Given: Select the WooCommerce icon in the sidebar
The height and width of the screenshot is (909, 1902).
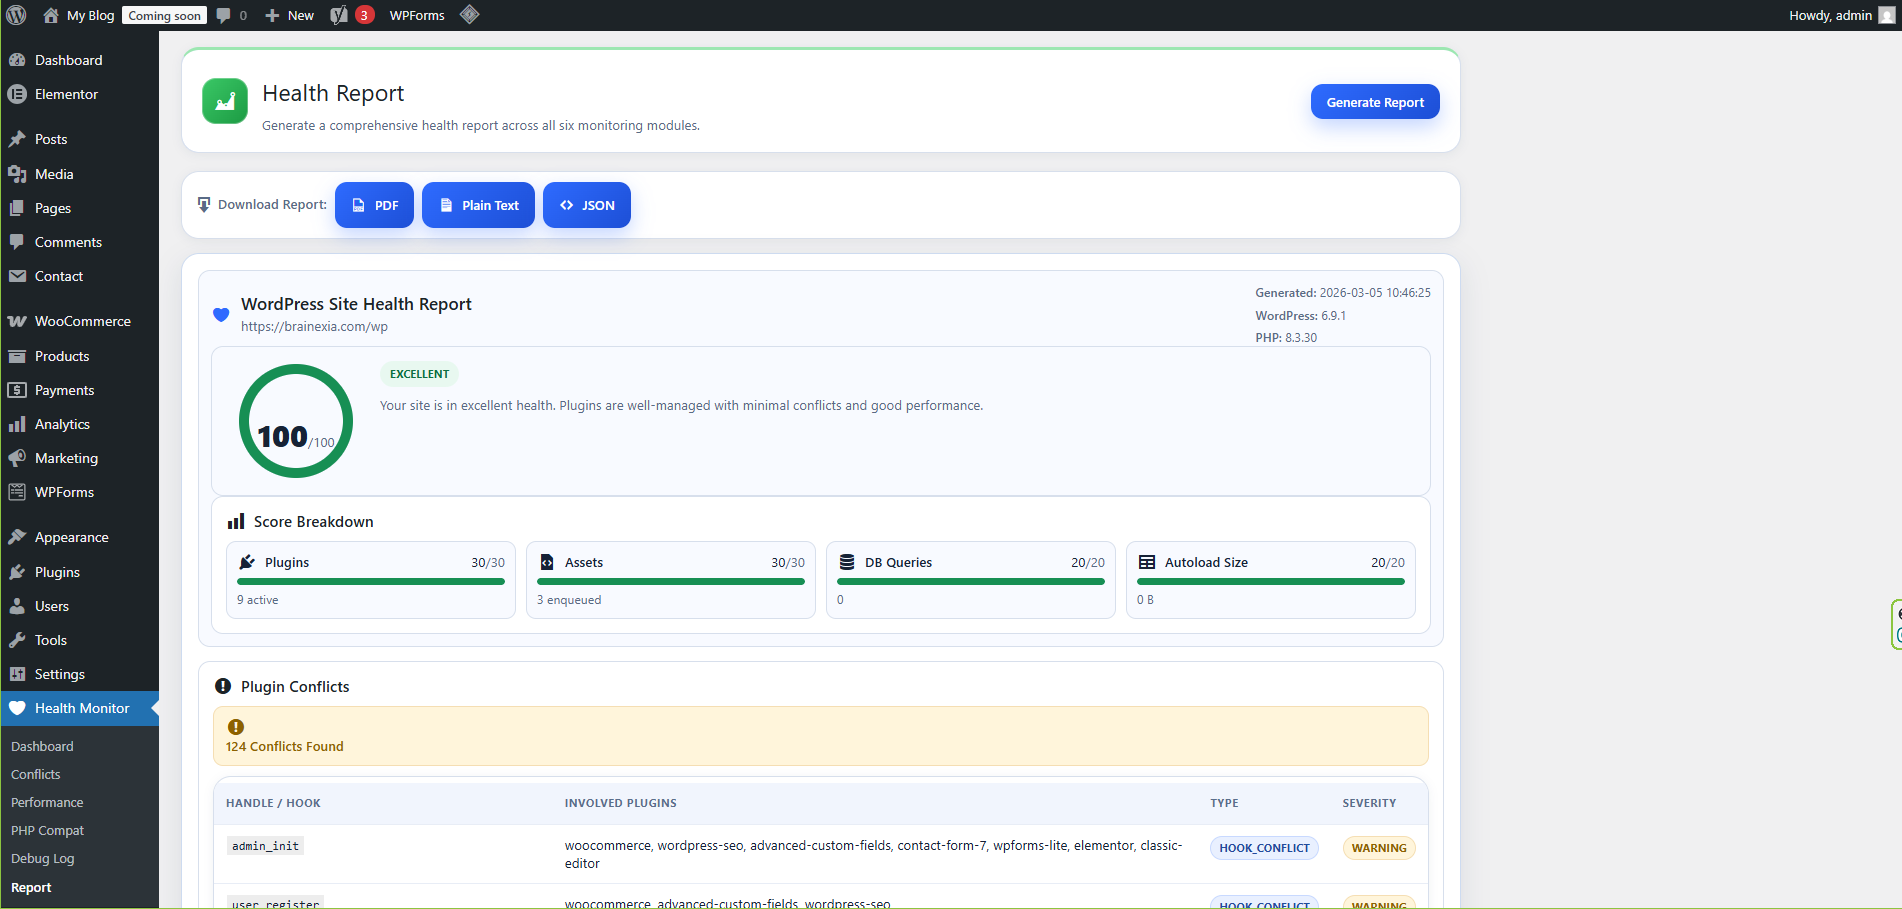Looking at the screenshot, I should (17, 321).
